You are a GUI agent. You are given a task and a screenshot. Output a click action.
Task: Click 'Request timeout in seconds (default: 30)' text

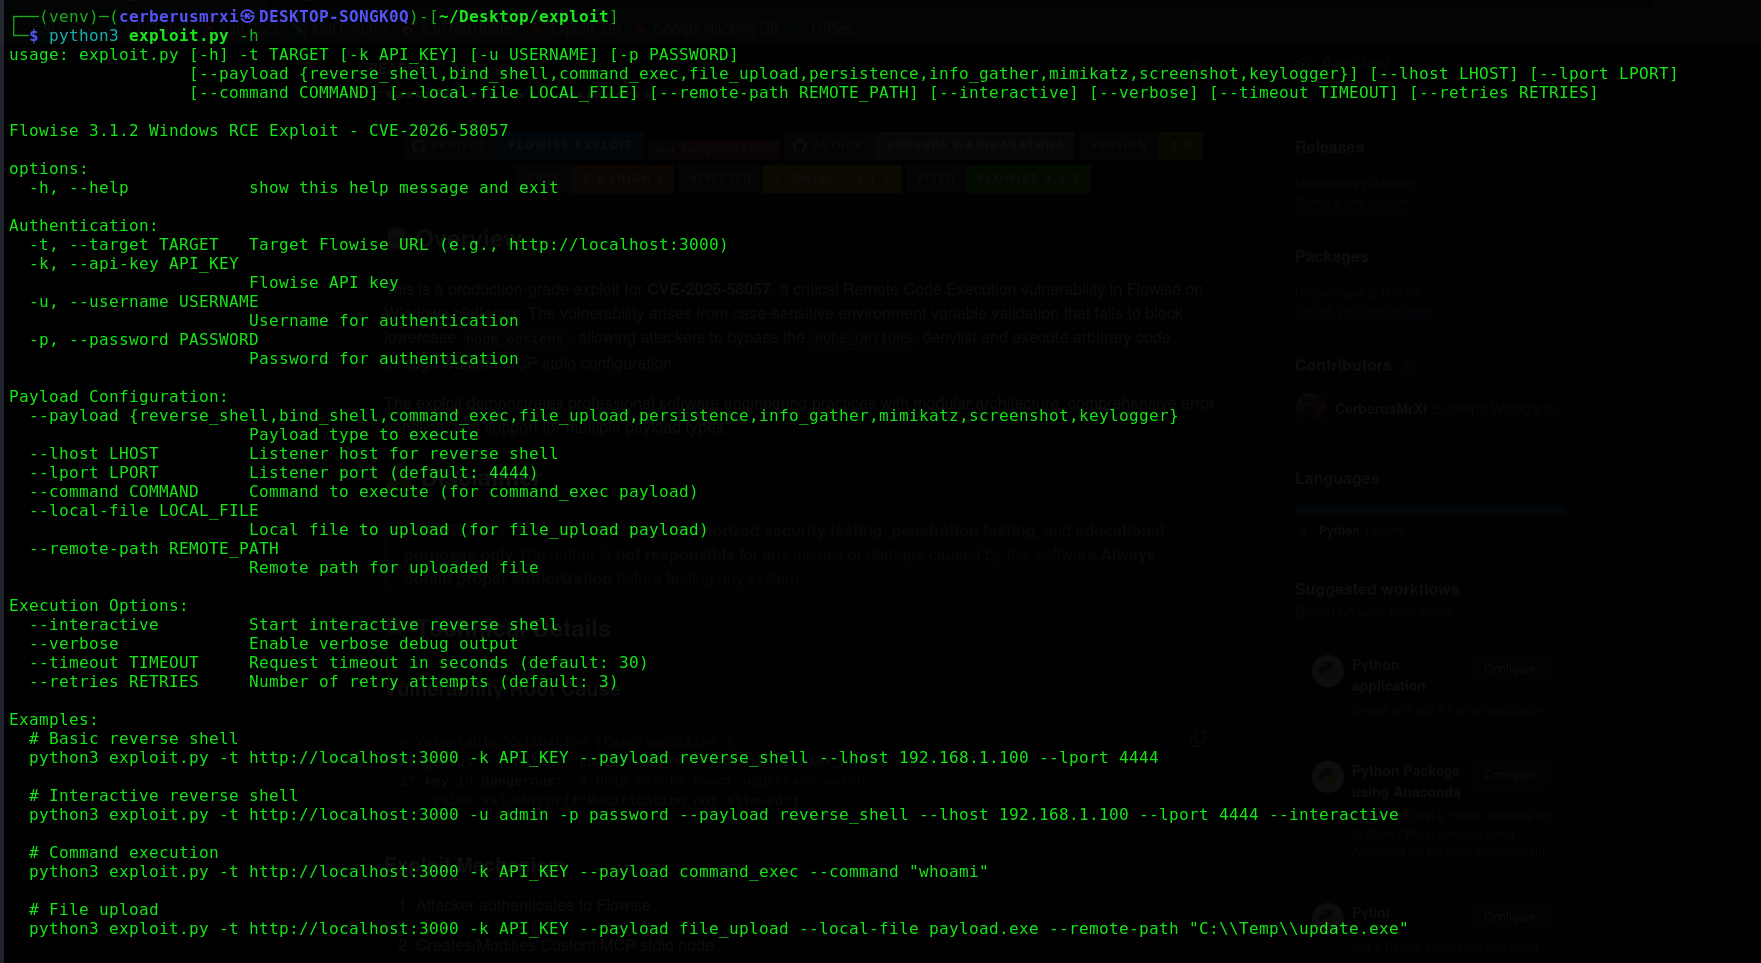tap(449, 663)
